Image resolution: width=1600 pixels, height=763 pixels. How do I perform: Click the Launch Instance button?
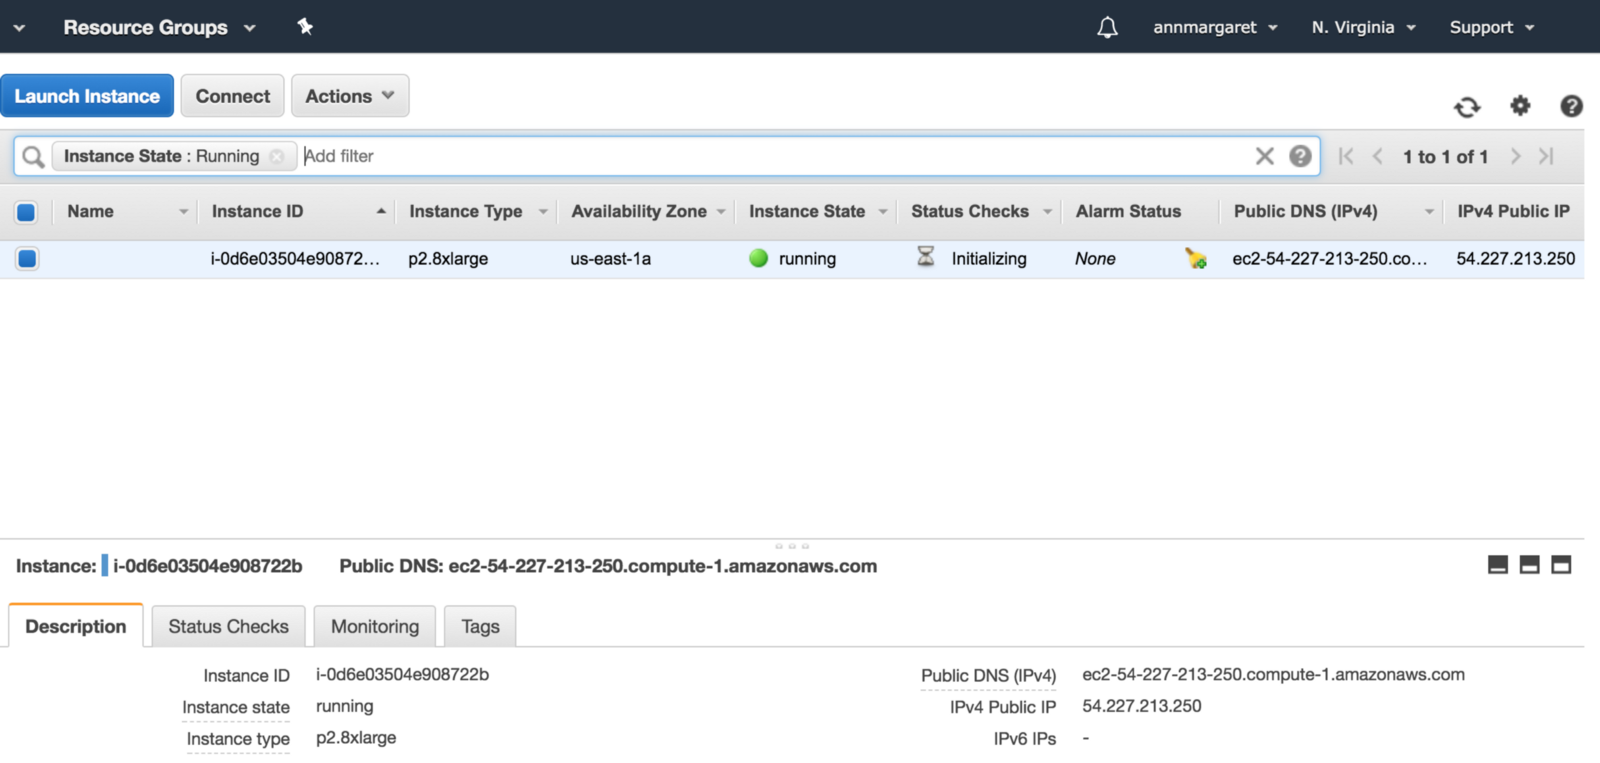(x=87, y=96)
